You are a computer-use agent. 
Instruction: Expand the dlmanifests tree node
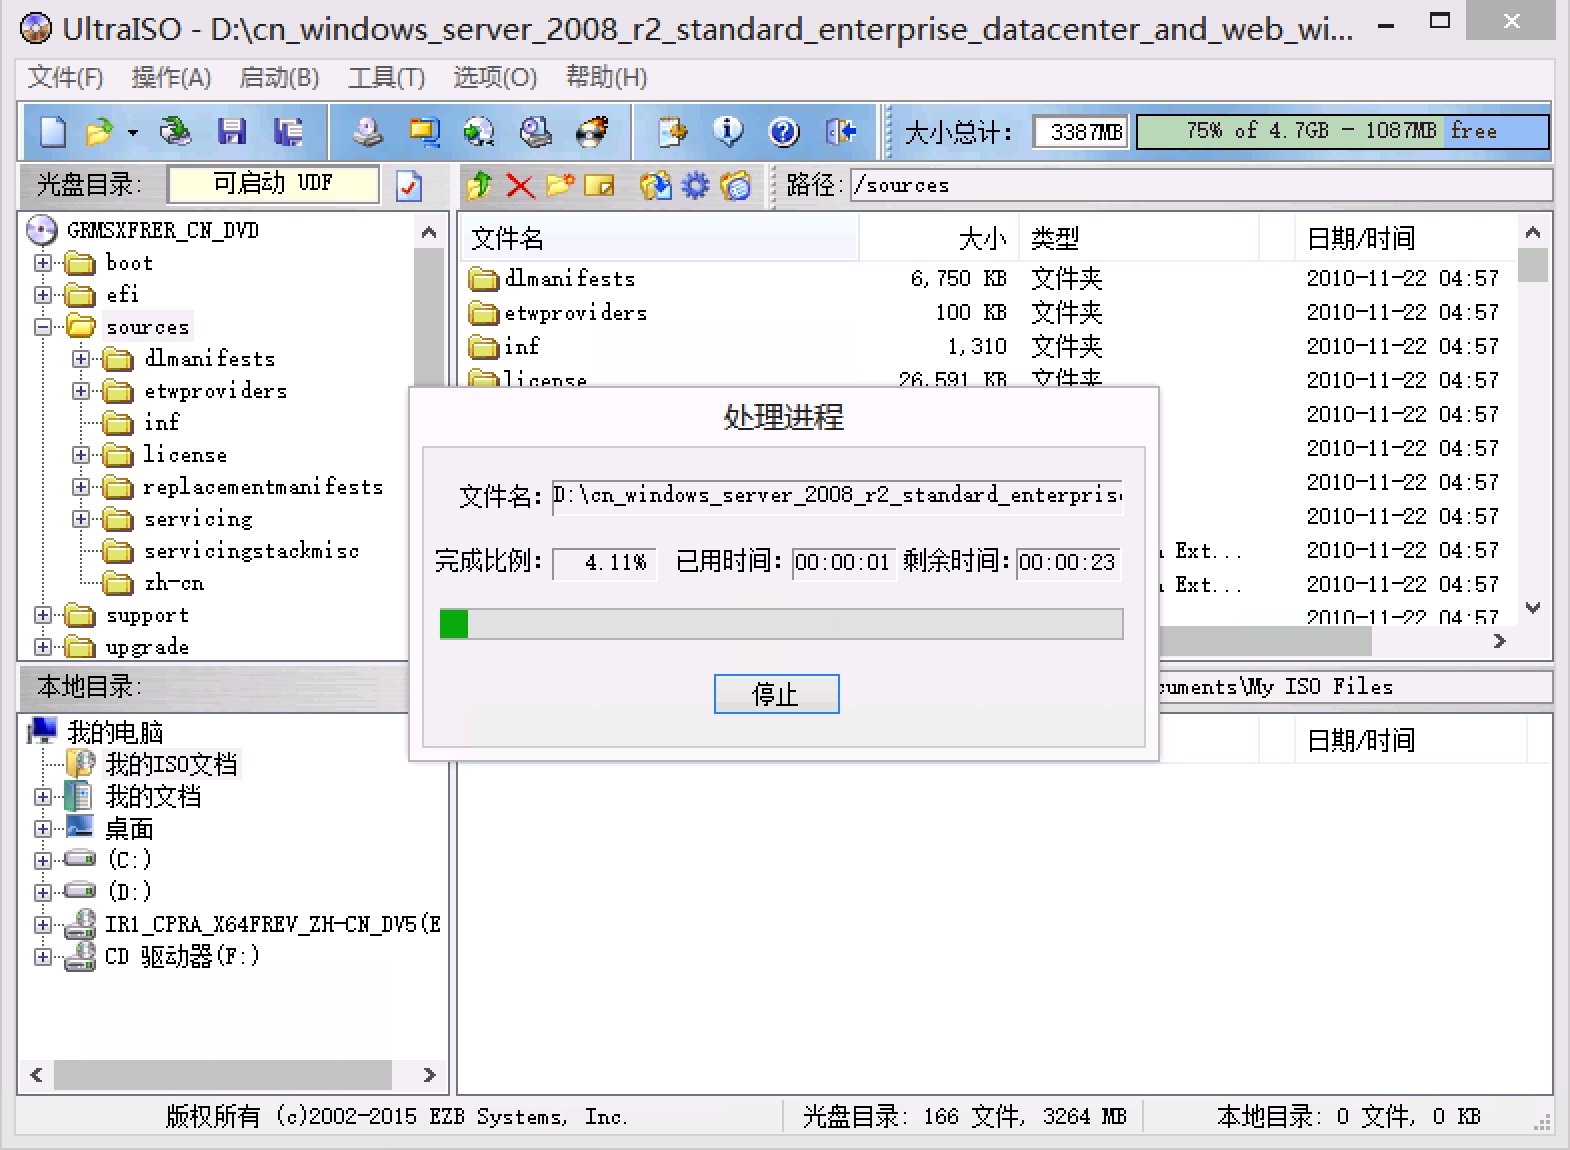tap(81, 359)
